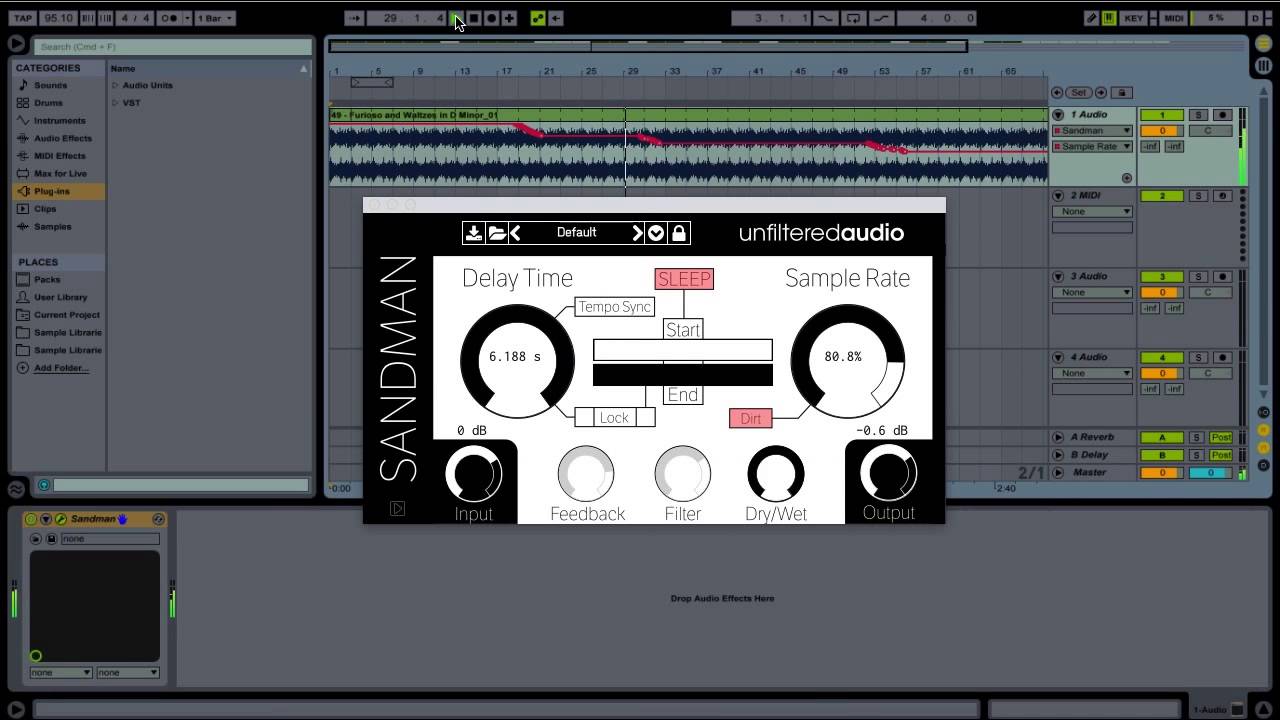The height and width of the screenshot is (720, 1280).
Task: Click the Output gain knob
Action: pos(888,474)
